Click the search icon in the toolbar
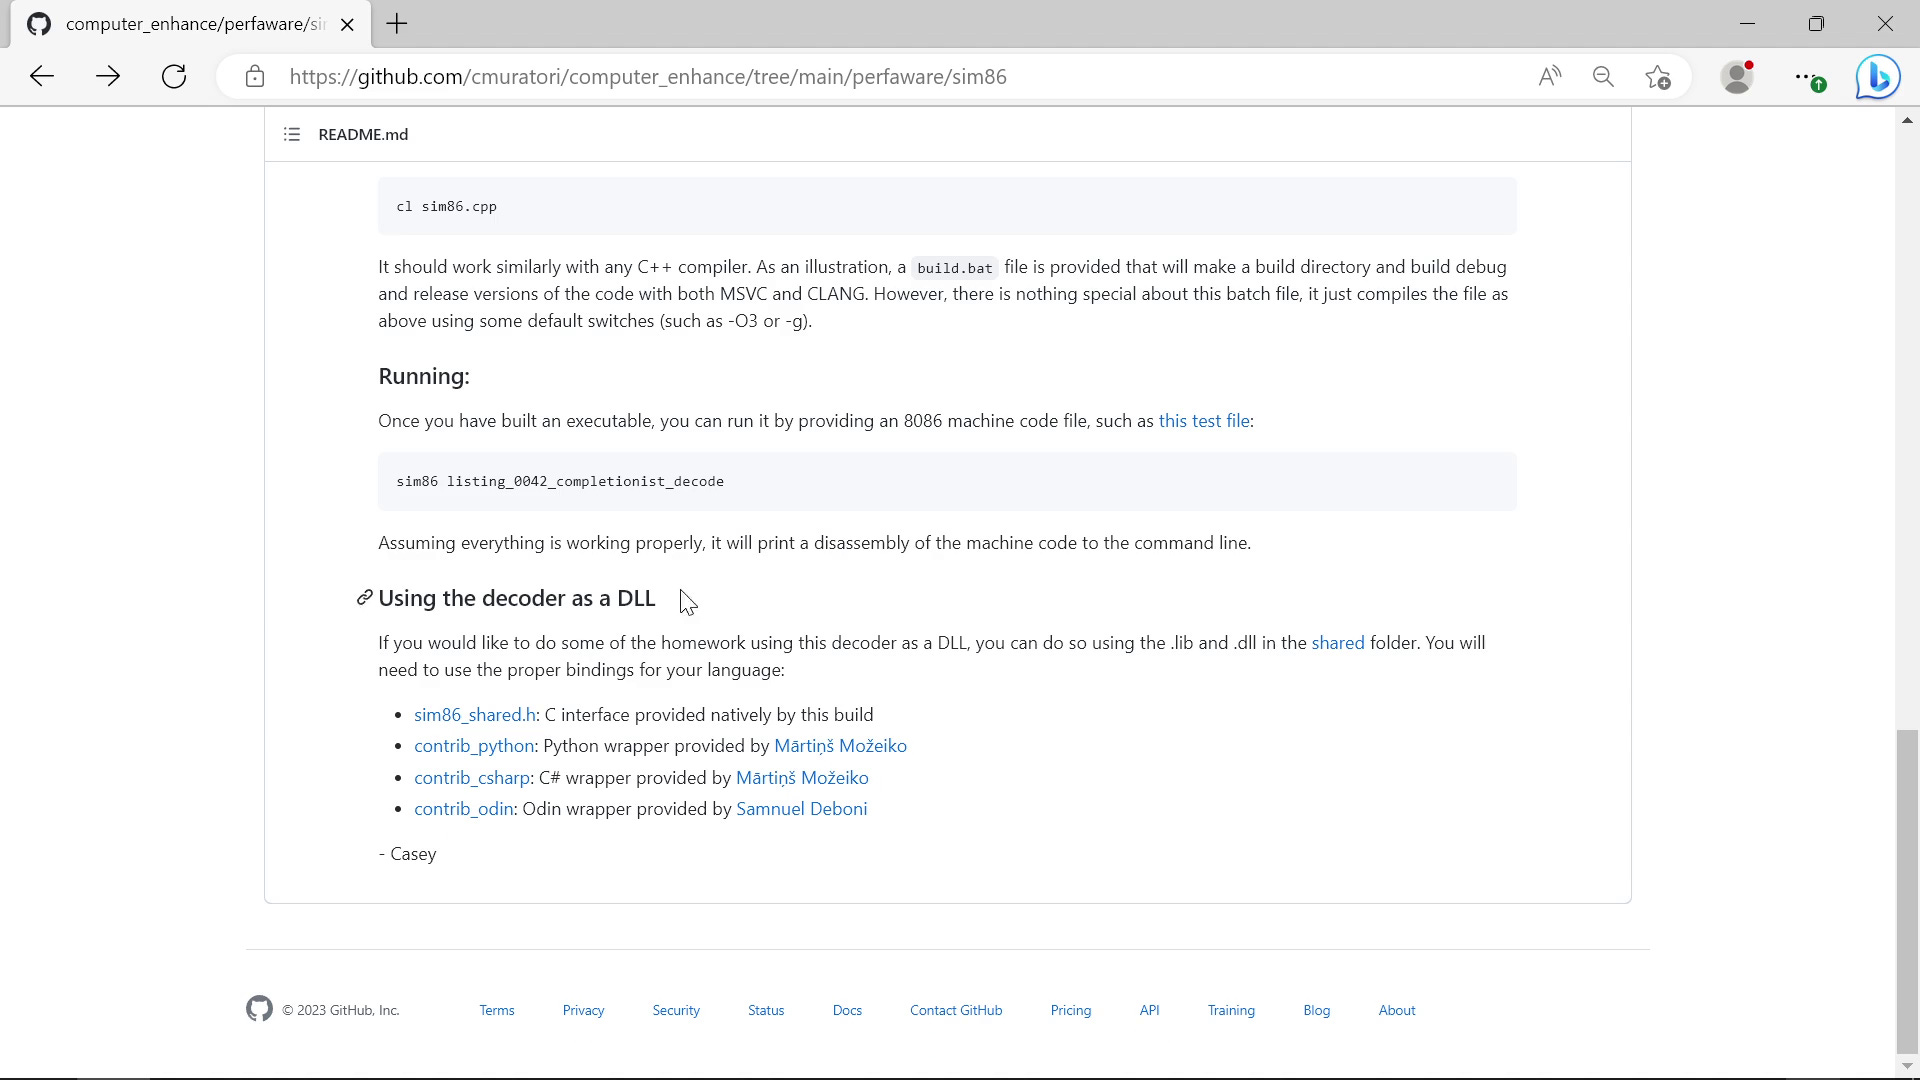Screen dimensions: 1920x1080 click(x=1603, y=76)
